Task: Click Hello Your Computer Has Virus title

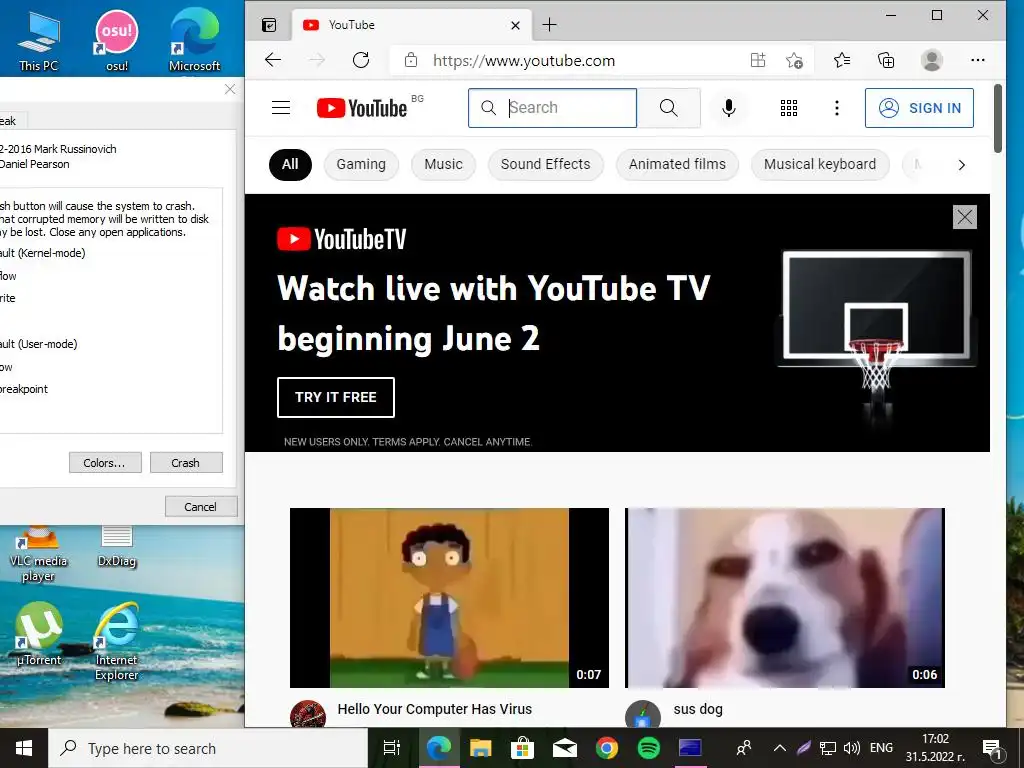Action: pyautogui.click(x=435, y=709)
